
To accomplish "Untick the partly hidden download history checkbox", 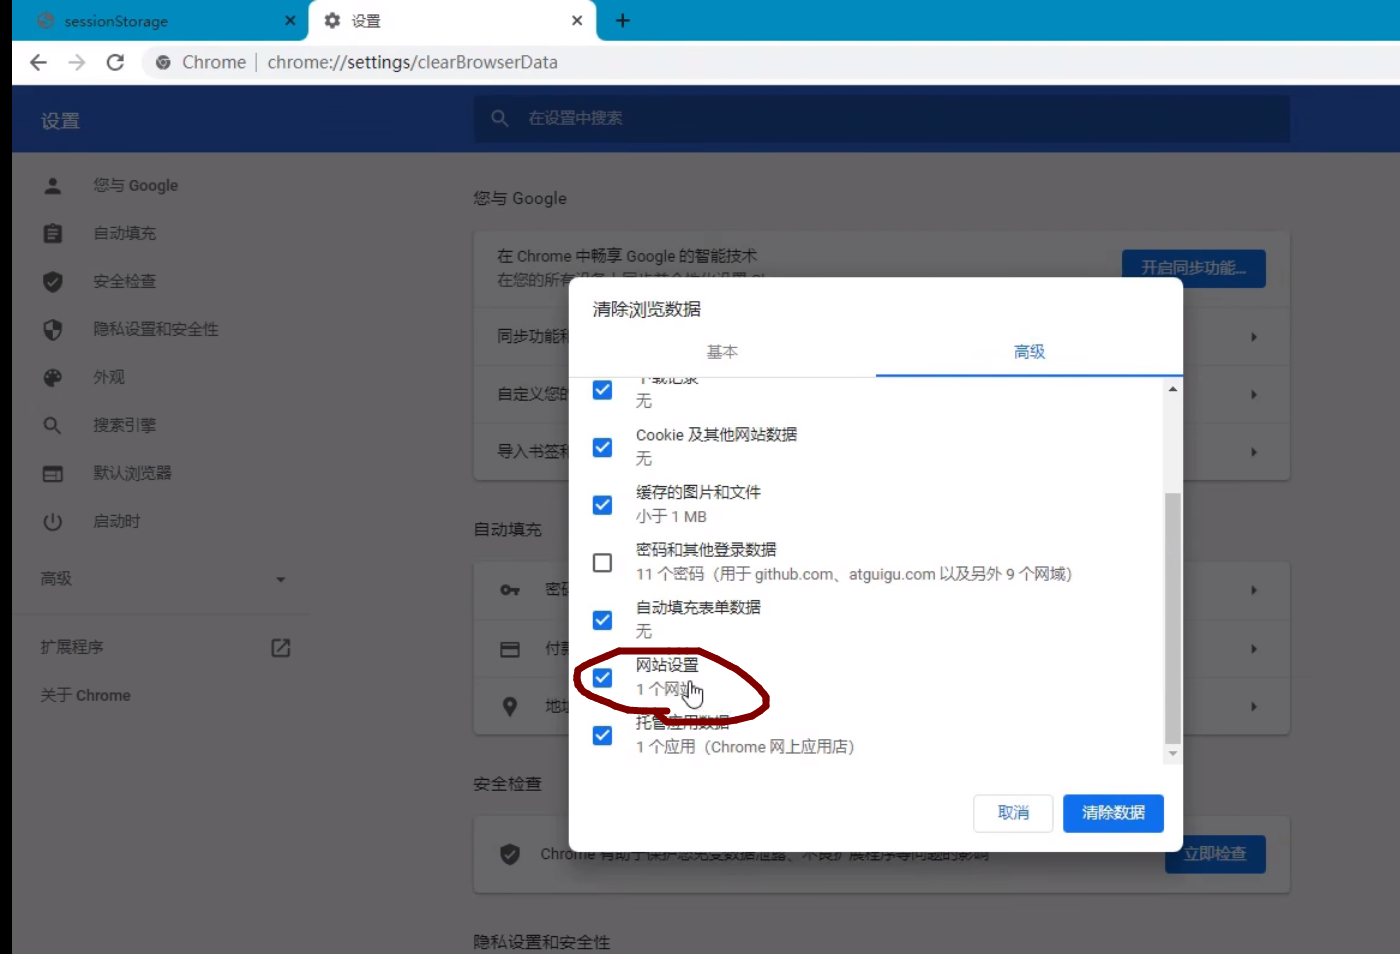I will [602, 389].
